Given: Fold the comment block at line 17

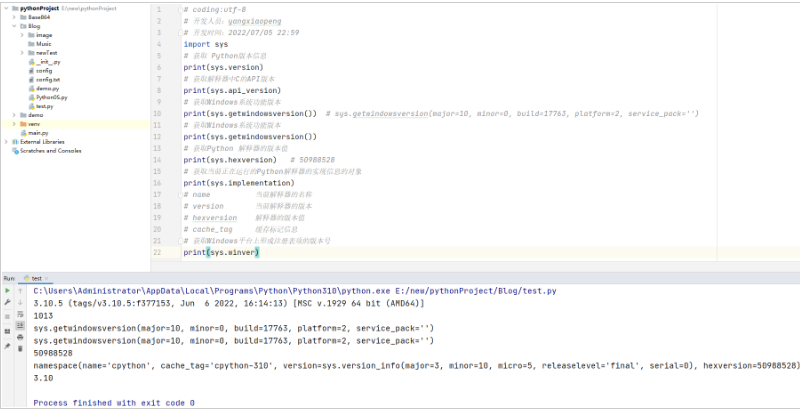Looking at the screenshot, I should (x=180, y=194).
